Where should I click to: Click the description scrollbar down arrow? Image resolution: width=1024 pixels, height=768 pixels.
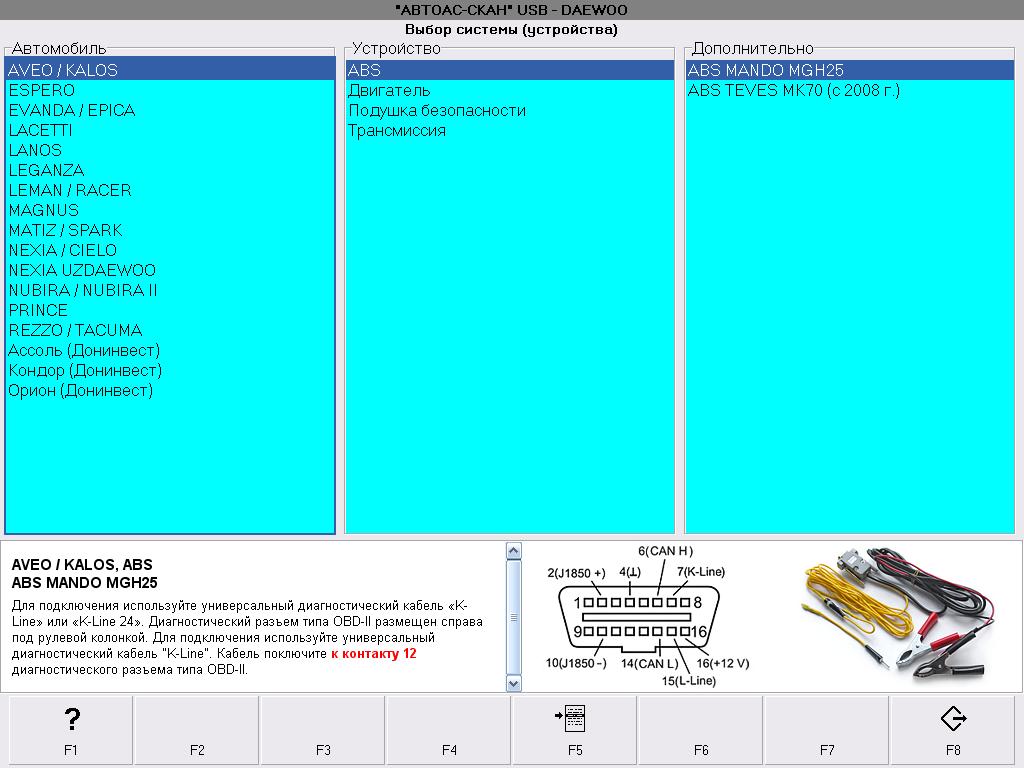tap(514, 683)
